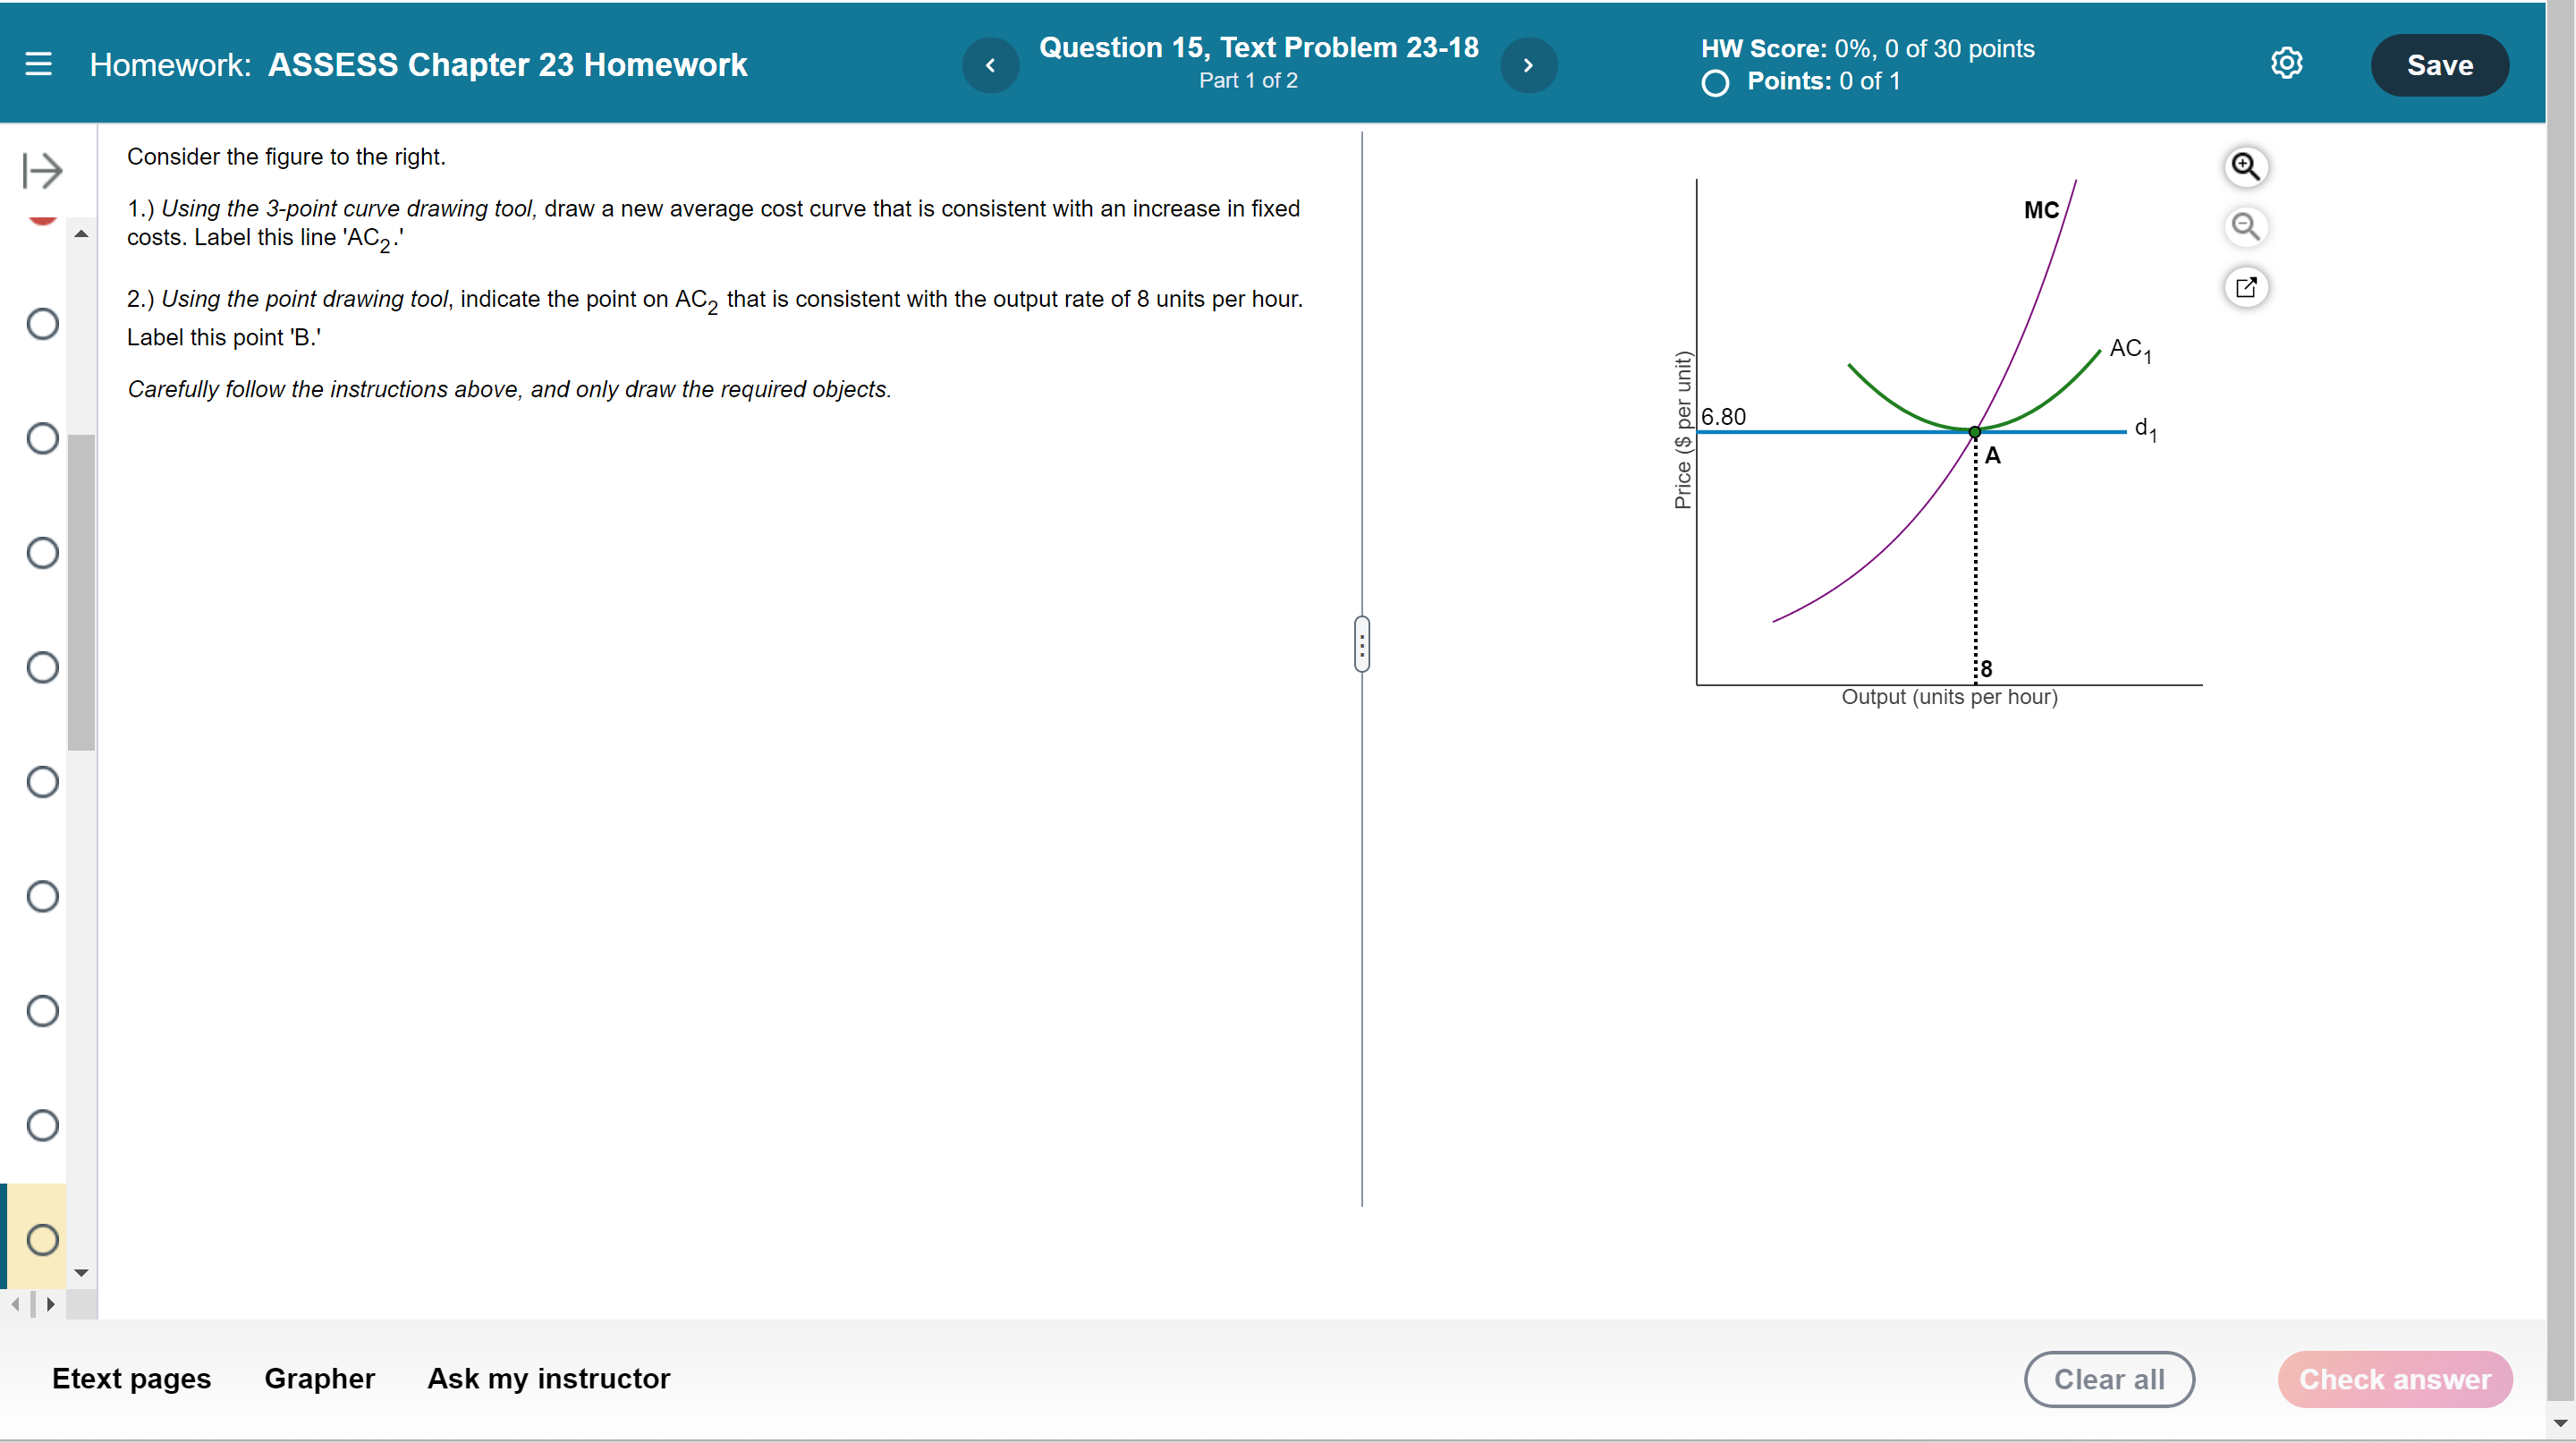
Task: Open the hamburger navigation menu
Action: coord(39,63)
